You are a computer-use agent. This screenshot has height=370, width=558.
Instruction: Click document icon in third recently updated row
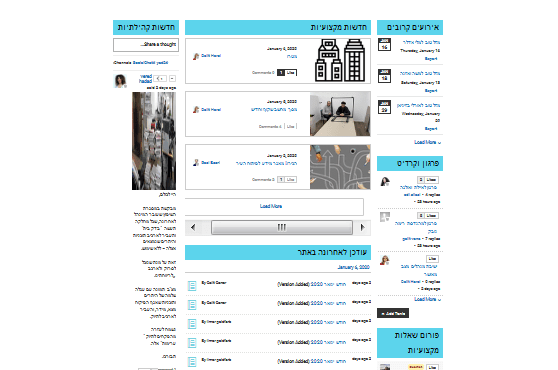click(x=192, y=324)
